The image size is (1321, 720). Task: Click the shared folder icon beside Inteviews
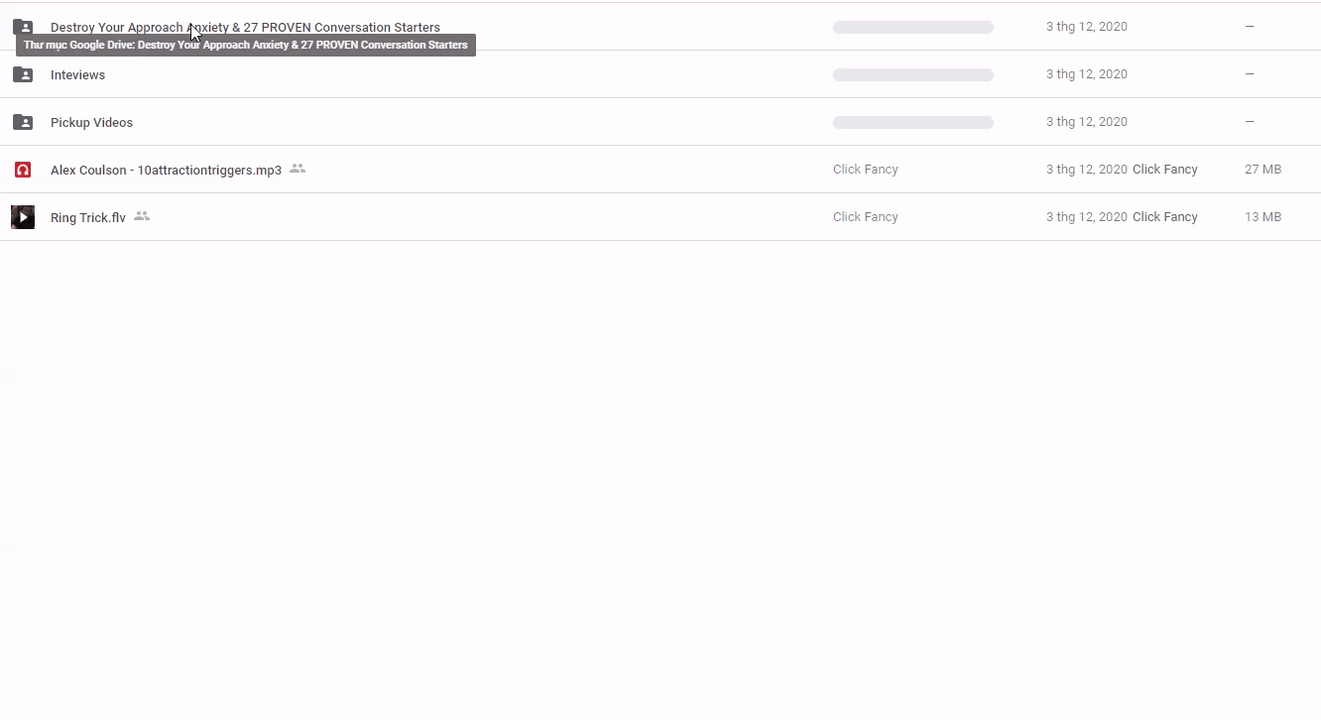click(x=23, y=74)
